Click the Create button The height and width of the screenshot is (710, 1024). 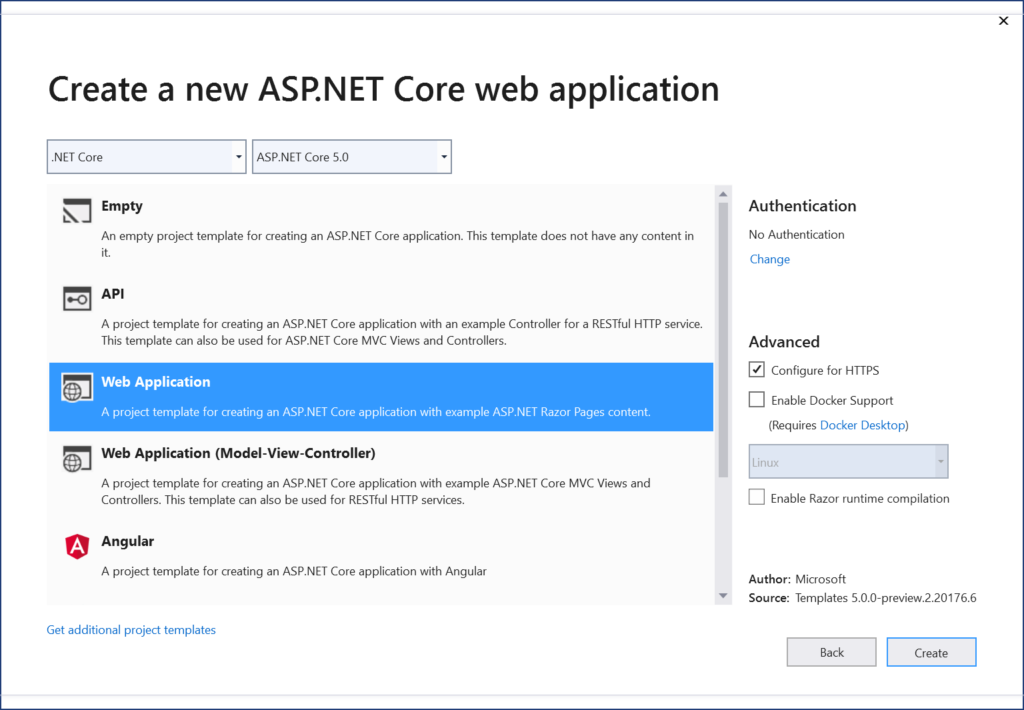(931, 652)
